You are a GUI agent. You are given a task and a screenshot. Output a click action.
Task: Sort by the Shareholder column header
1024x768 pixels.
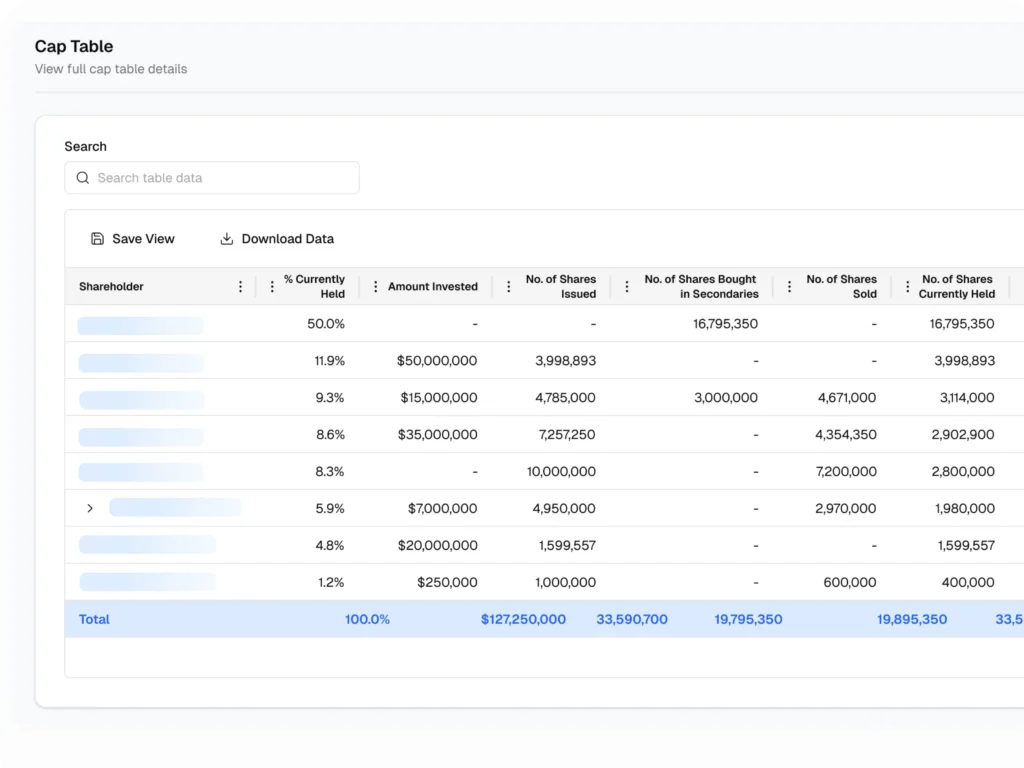point(112,286)
